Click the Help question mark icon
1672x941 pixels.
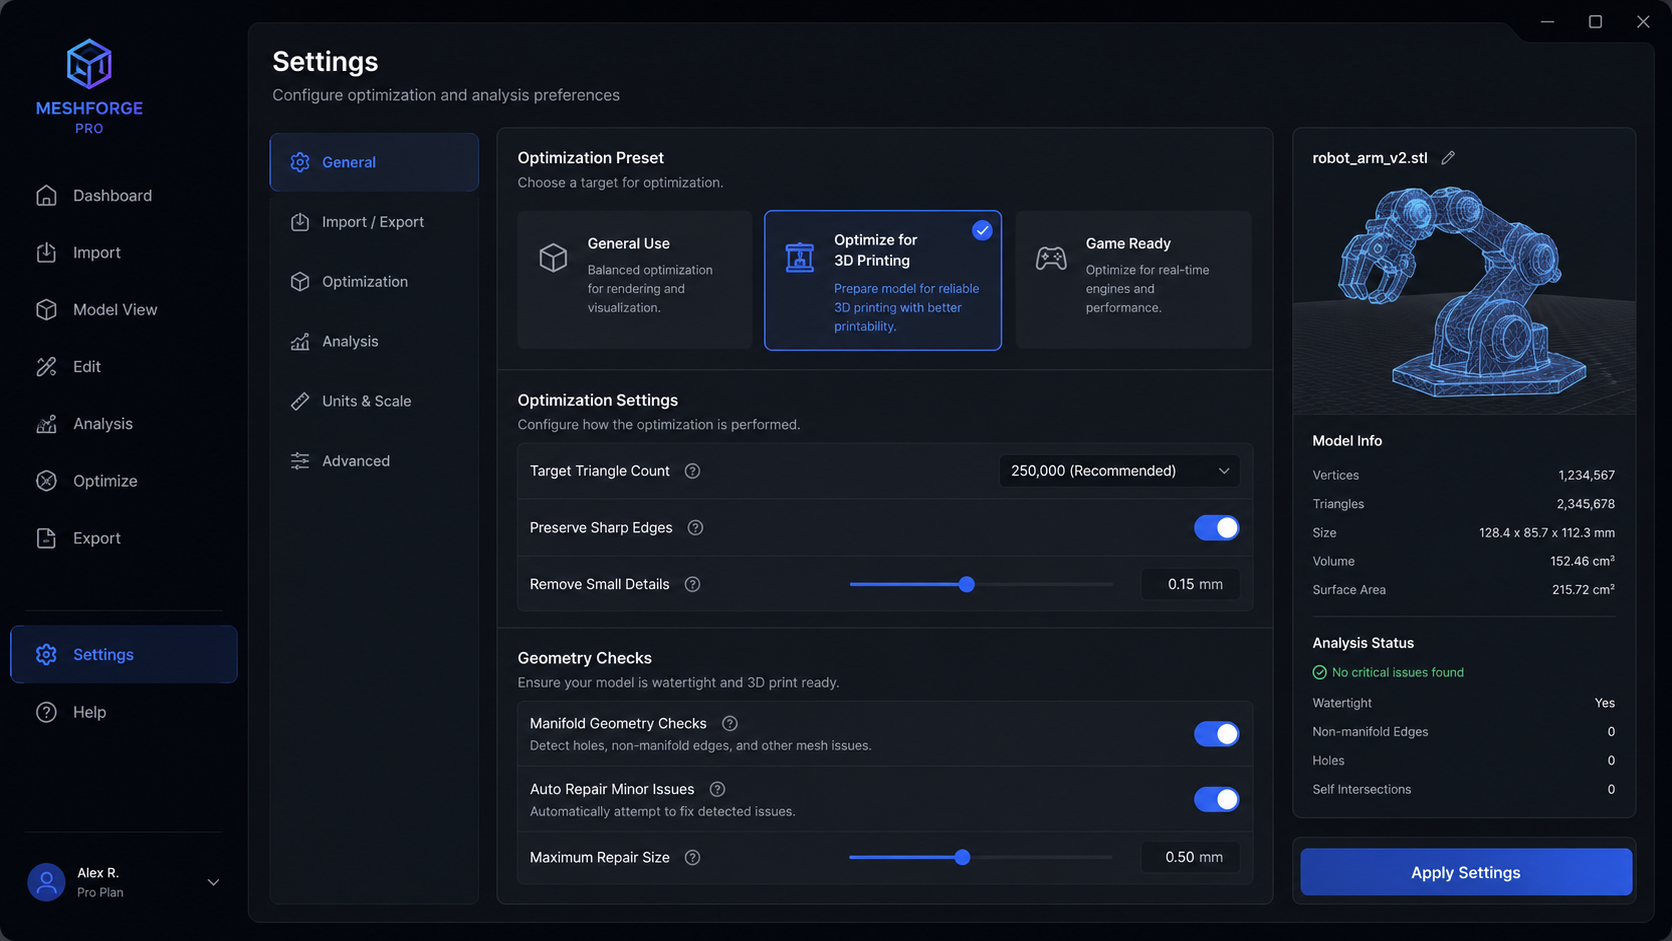click(x=46, y=712)
